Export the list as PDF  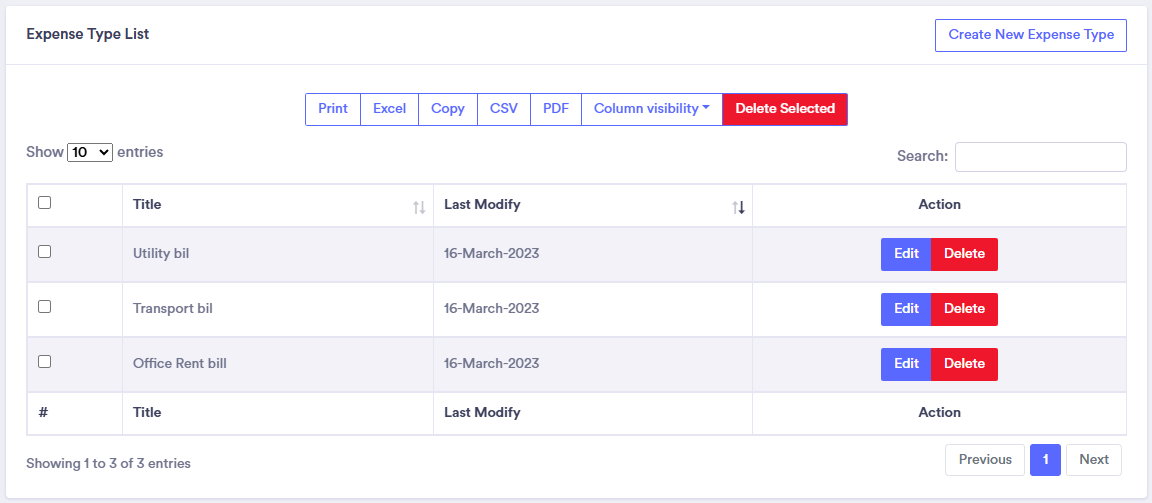click(556, 109)
